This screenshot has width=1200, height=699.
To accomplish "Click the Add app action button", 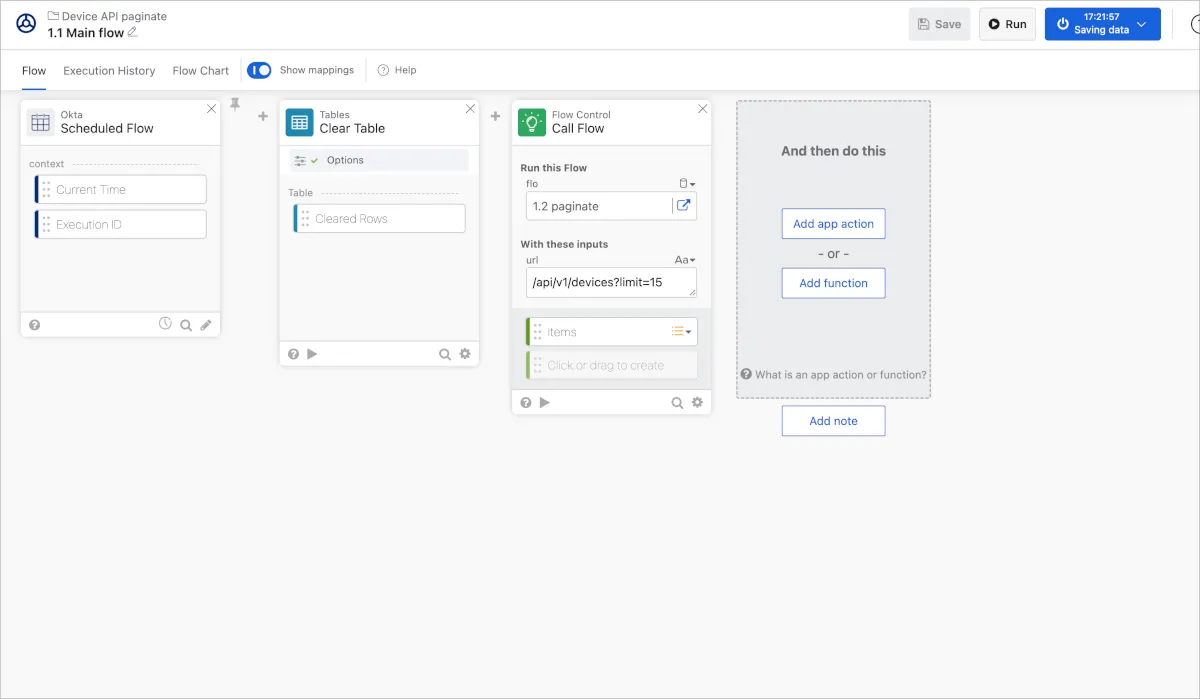I will 833,224.
